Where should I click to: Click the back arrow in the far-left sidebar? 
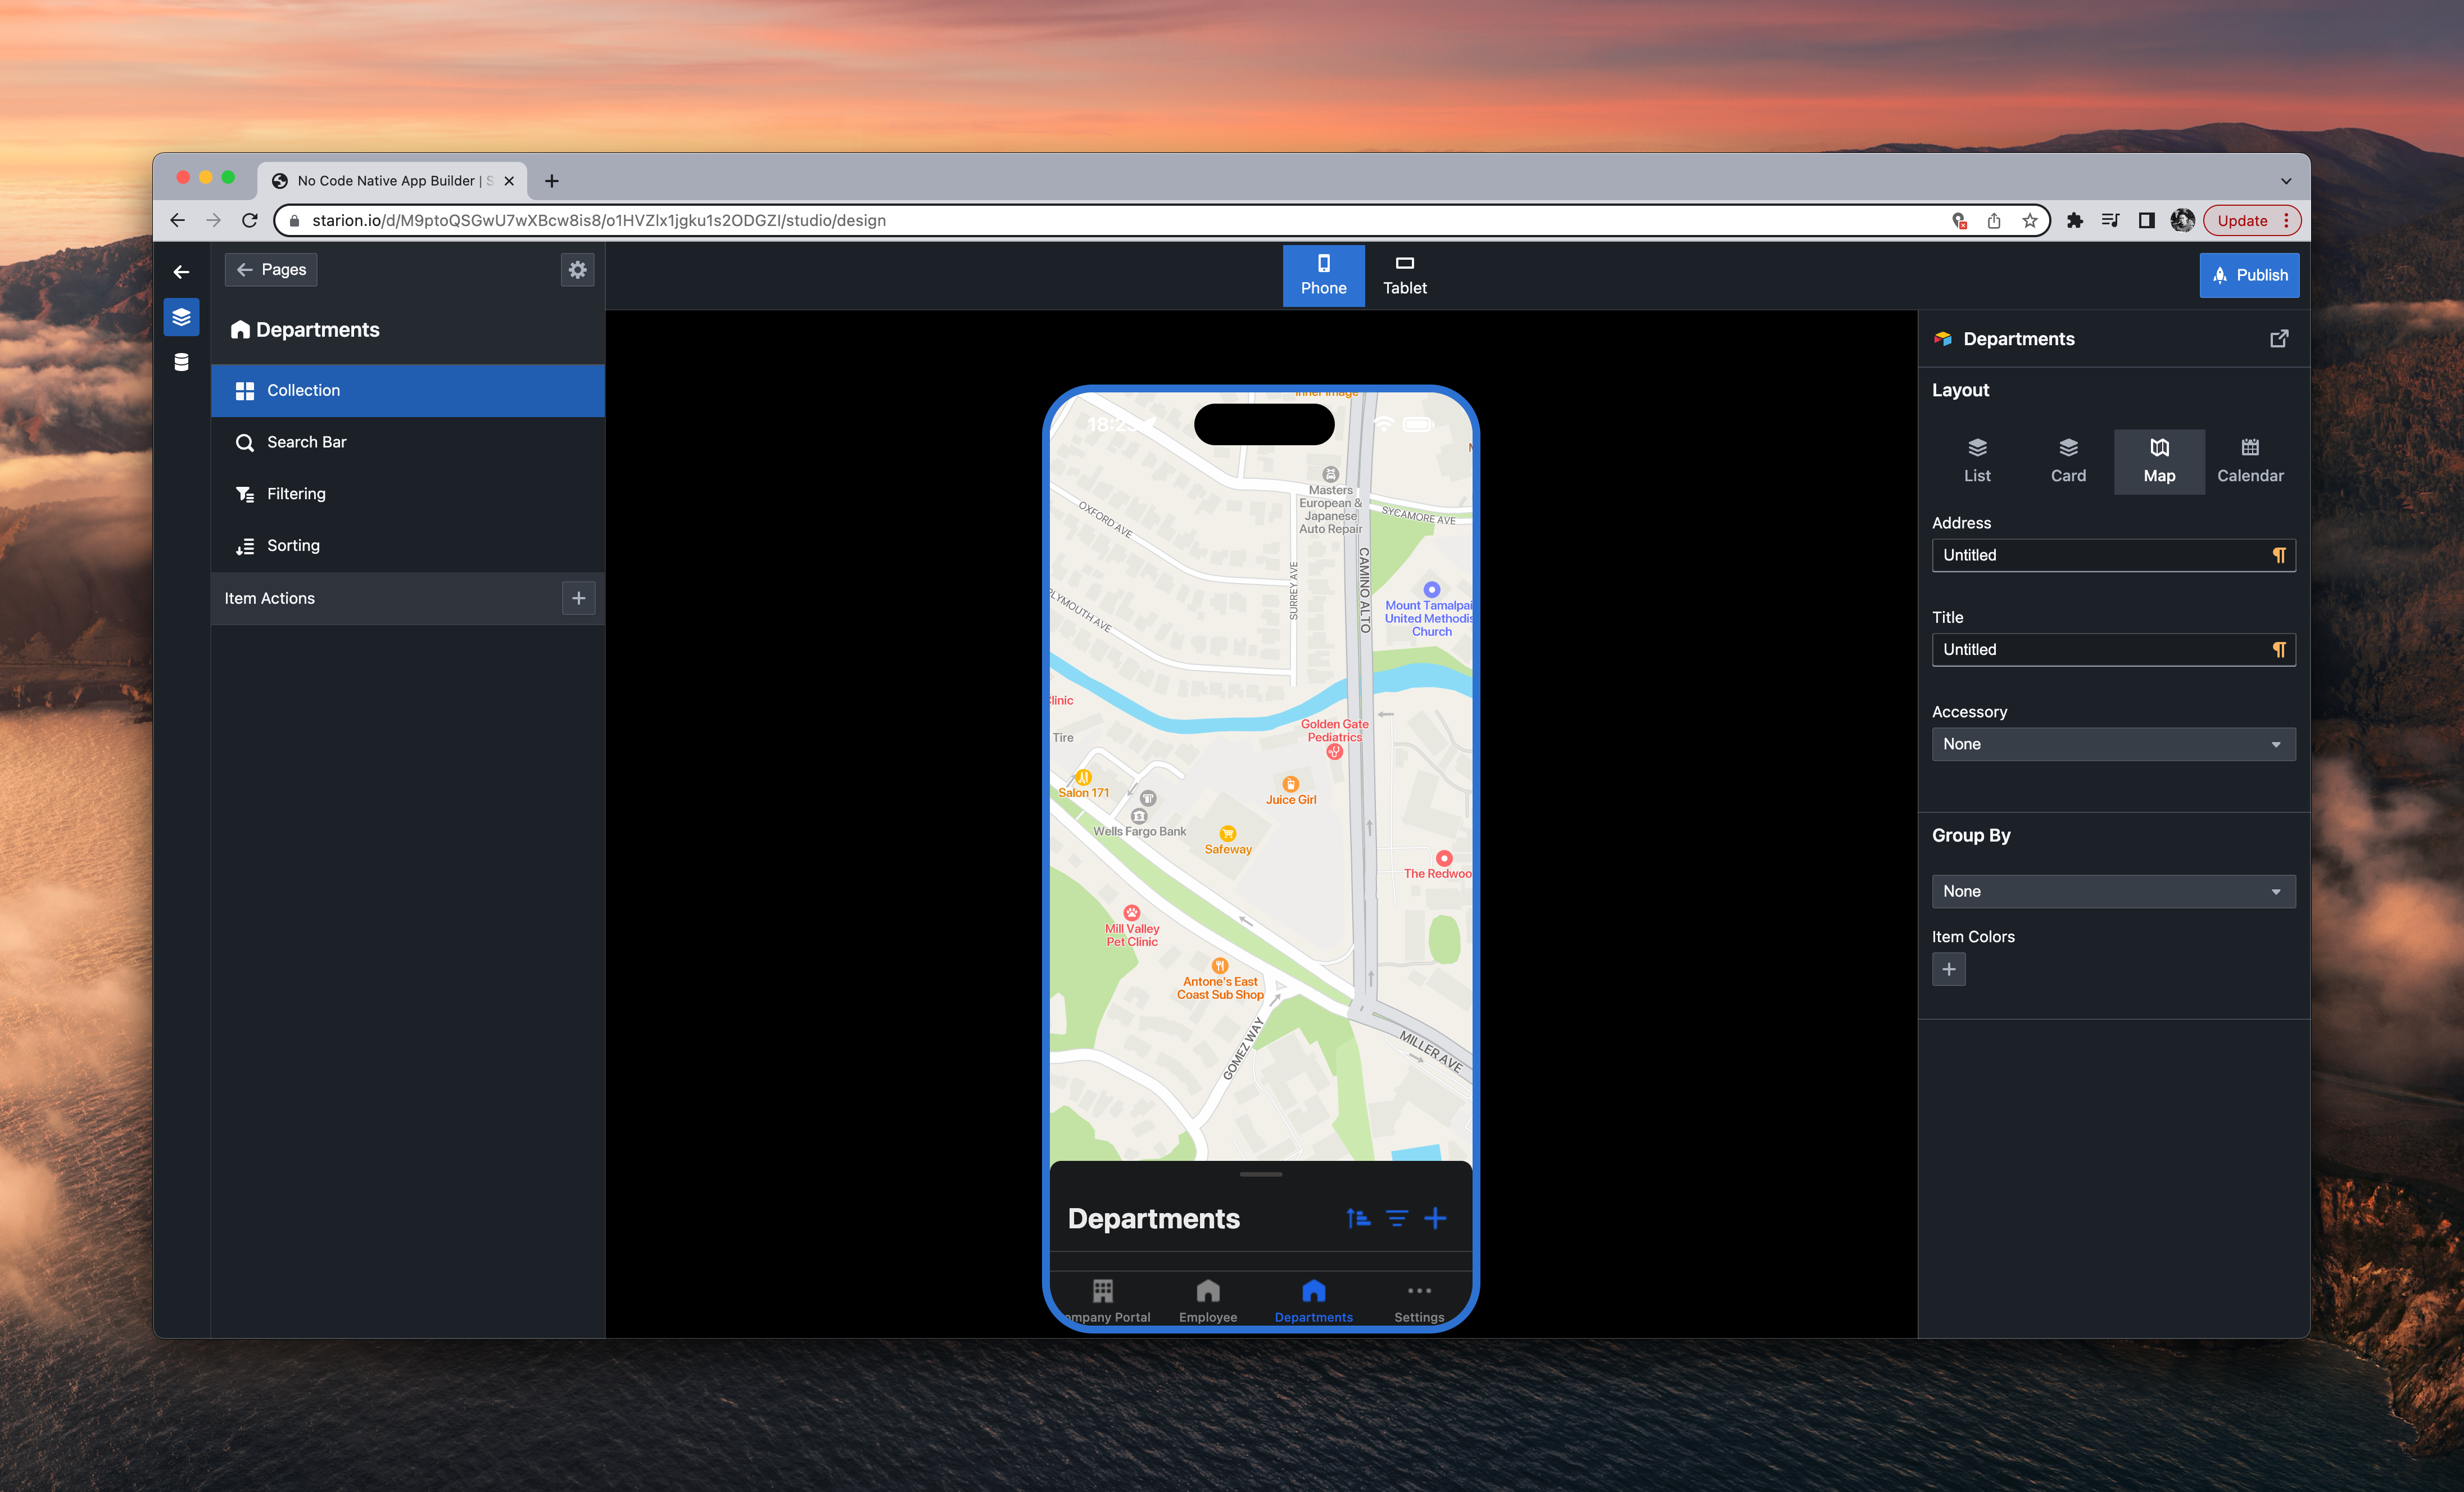[x=181, y=271]
